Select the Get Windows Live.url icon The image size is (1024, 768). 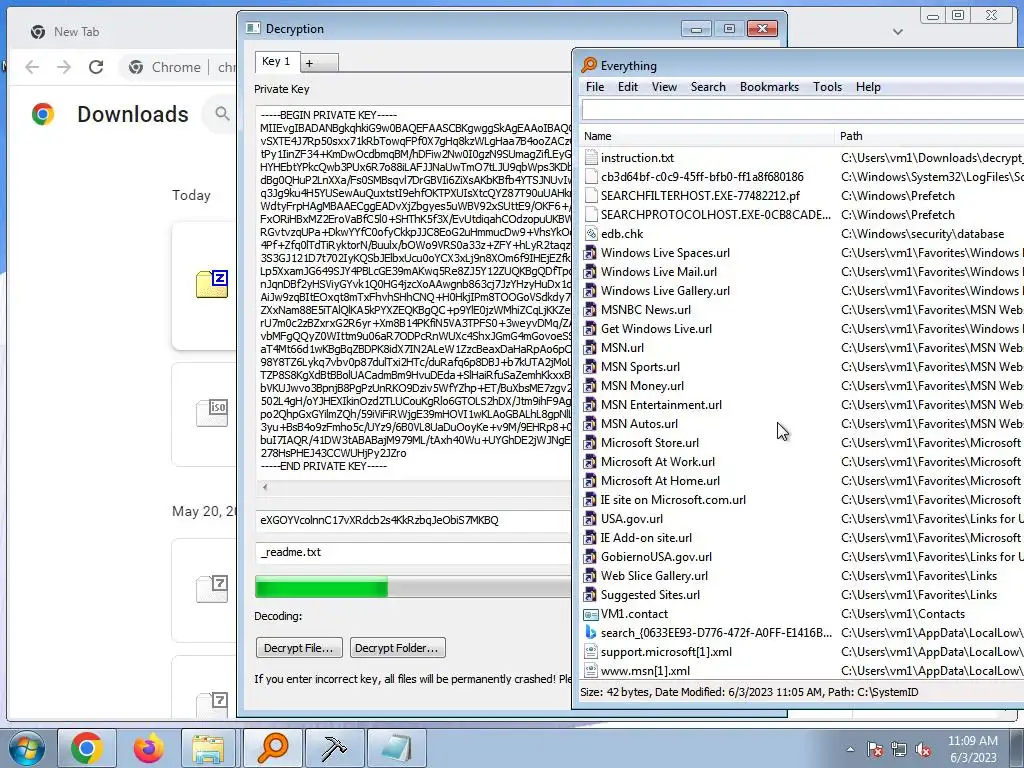tap(590, 328)
